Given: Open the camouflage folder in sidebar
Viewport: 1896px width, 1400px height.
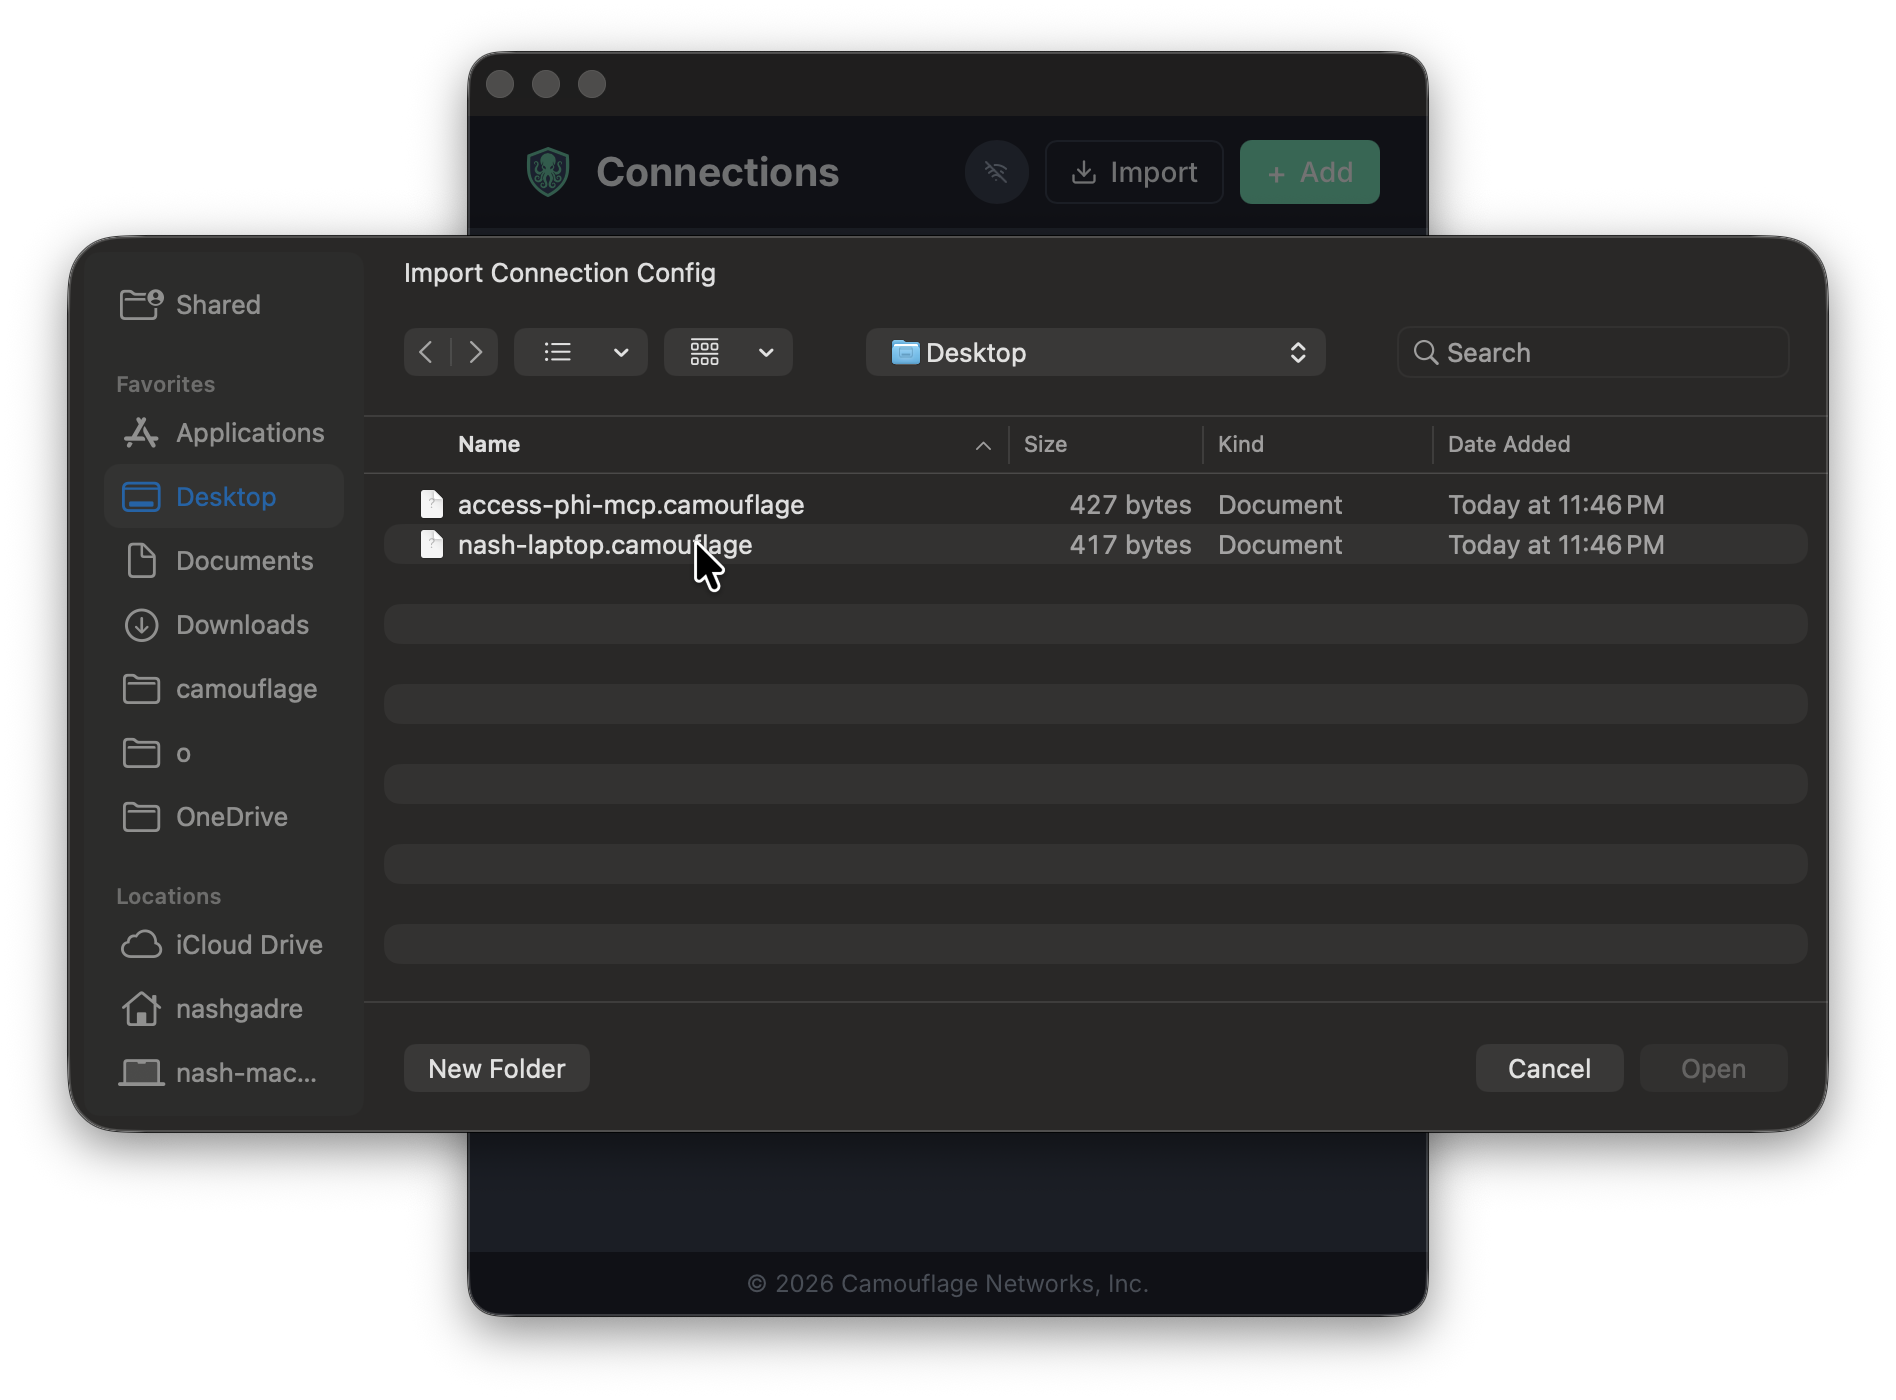Looking at the screenshot, I should pos(224,688).
